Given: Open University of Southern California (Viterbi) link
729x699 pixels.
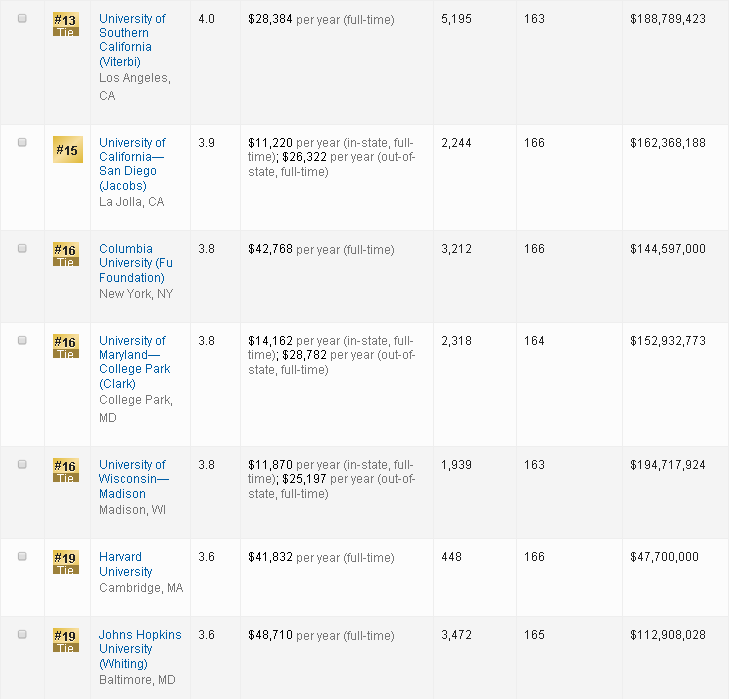Looking at the screenshot, I should click(x=132, y=40).
